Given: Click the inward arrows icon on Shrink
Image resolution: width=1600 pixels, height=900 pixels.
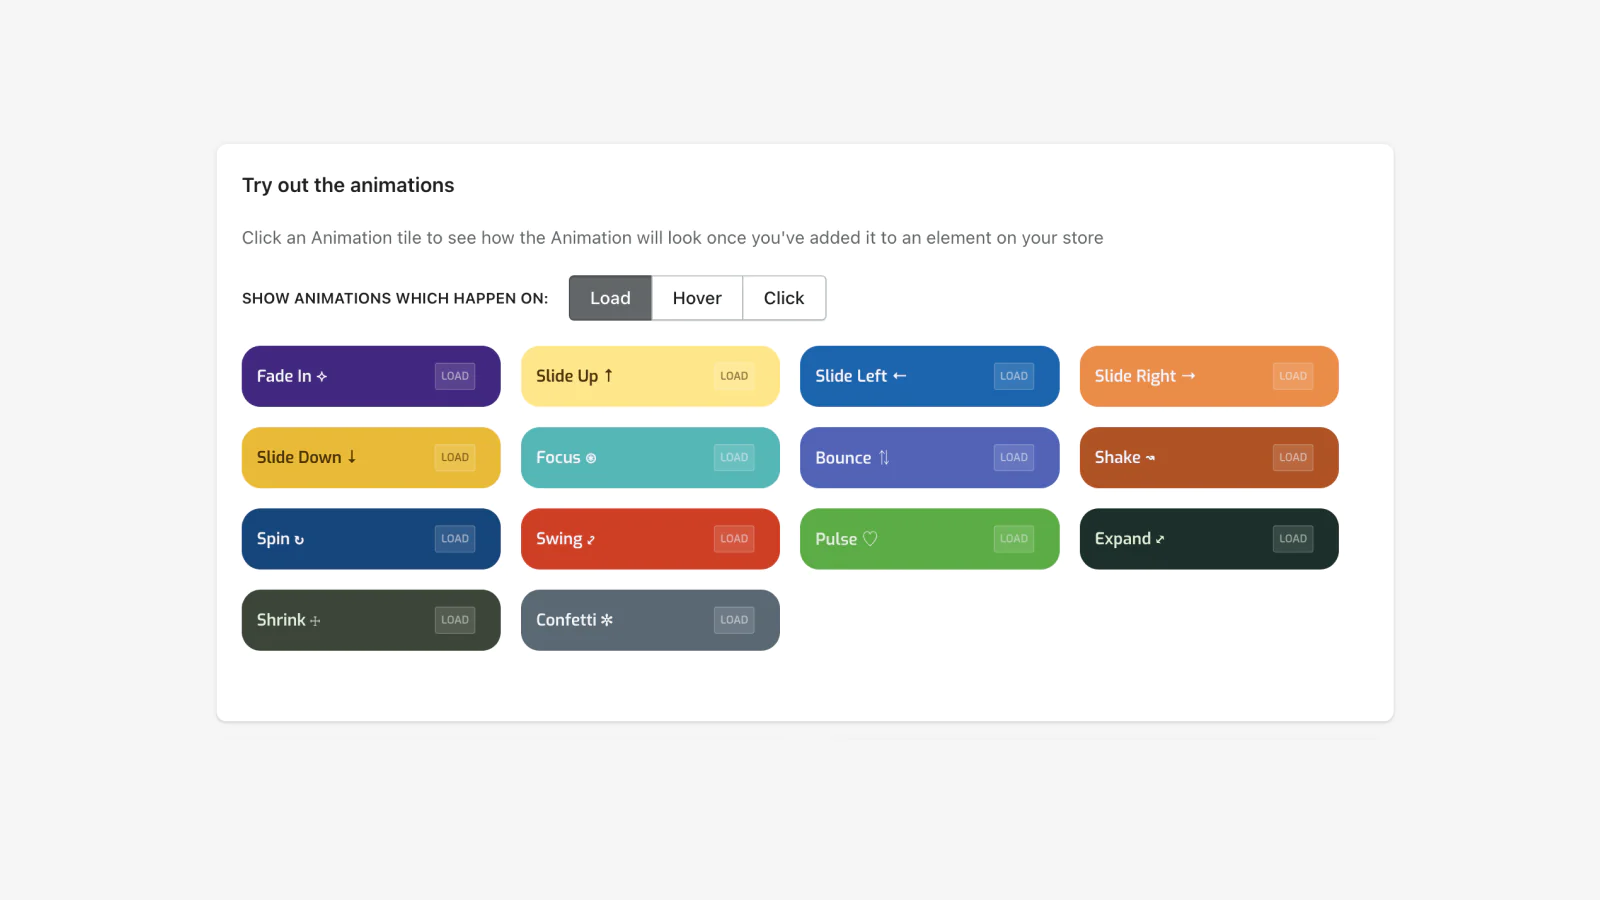Looking at the screenshot, I should pyautogui.click(x=315, y=621).
